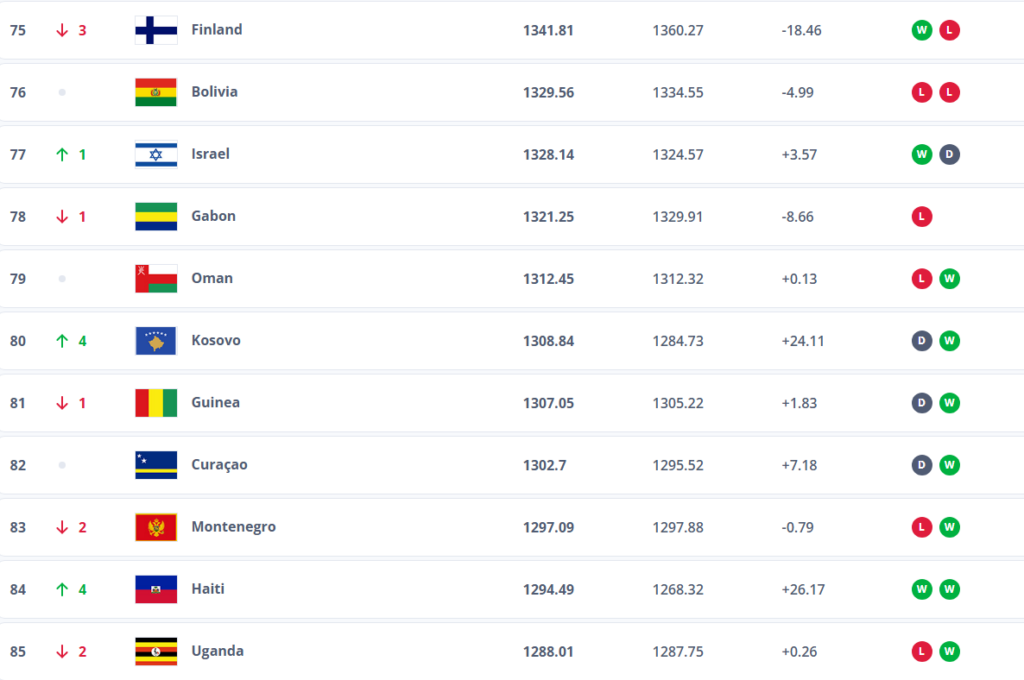
Task: Click Kosovo's green W result badge
Action: (950, 340)
